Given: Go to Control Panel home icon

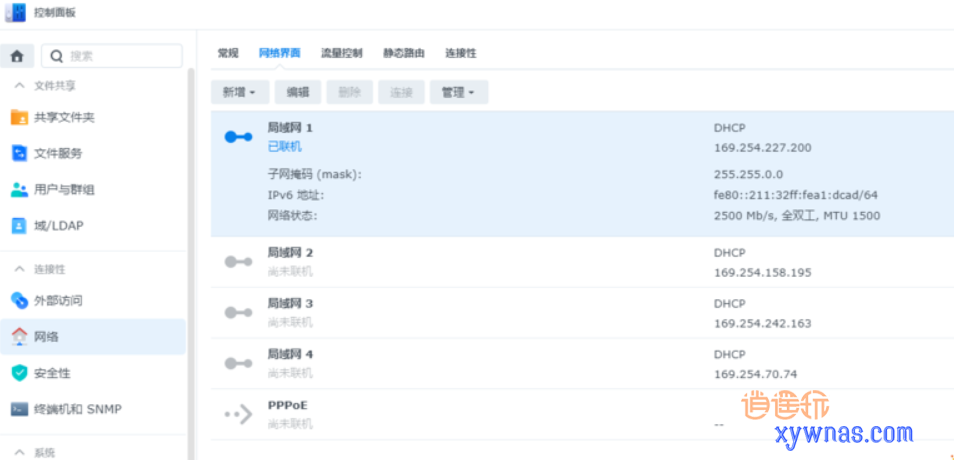Looking at the screenshot, I should (x=17, y=56).
